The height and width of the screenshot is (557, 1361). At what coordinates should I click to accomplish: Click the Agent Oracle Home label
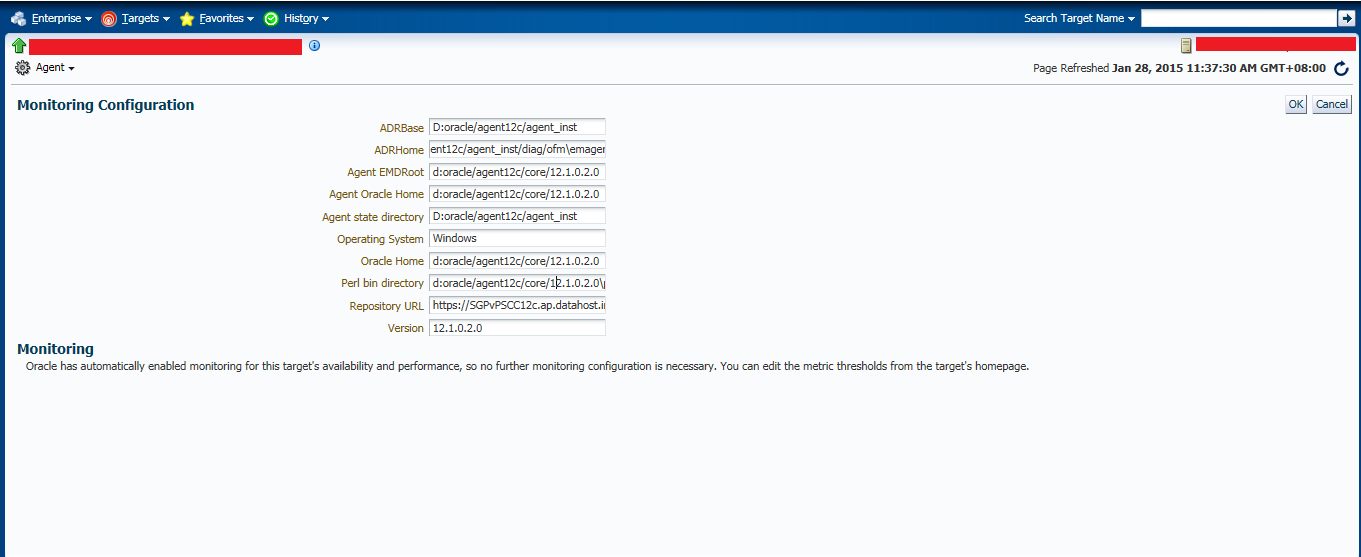click(377, 194)
